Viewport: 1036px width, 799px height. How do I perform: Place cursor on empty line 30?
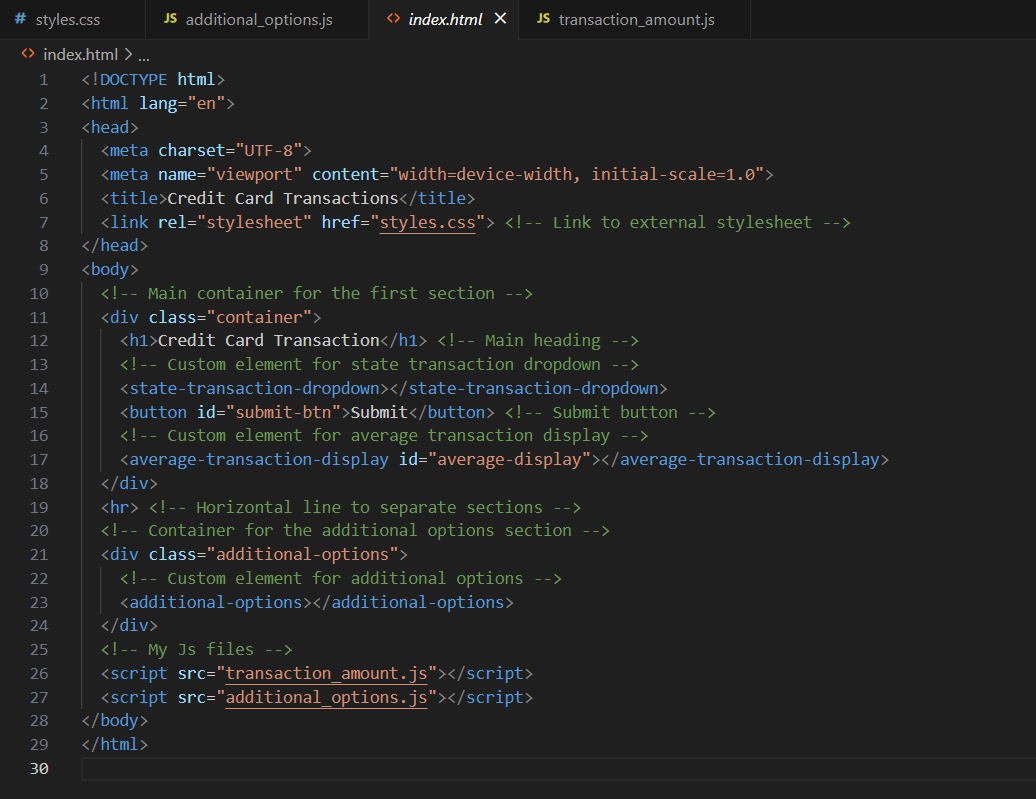pos(558,769)
